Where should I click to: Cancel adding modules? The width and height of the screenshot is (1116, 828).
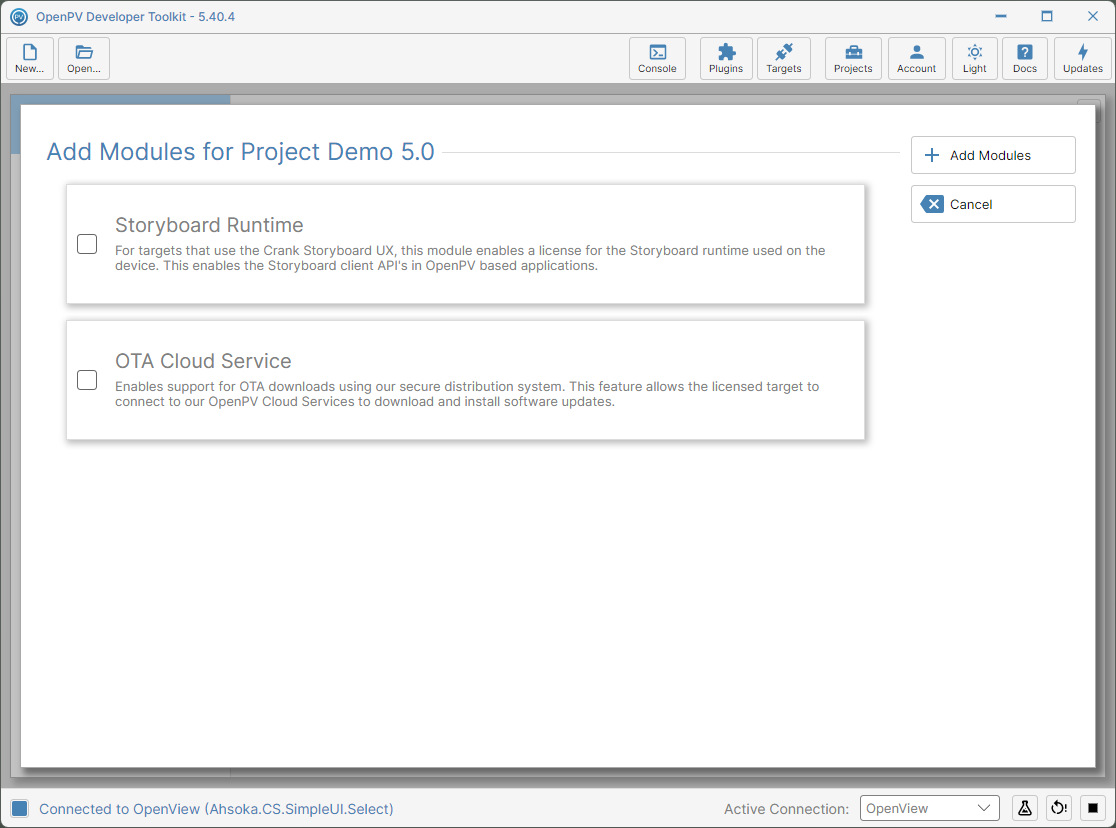(x=993, y=204)
